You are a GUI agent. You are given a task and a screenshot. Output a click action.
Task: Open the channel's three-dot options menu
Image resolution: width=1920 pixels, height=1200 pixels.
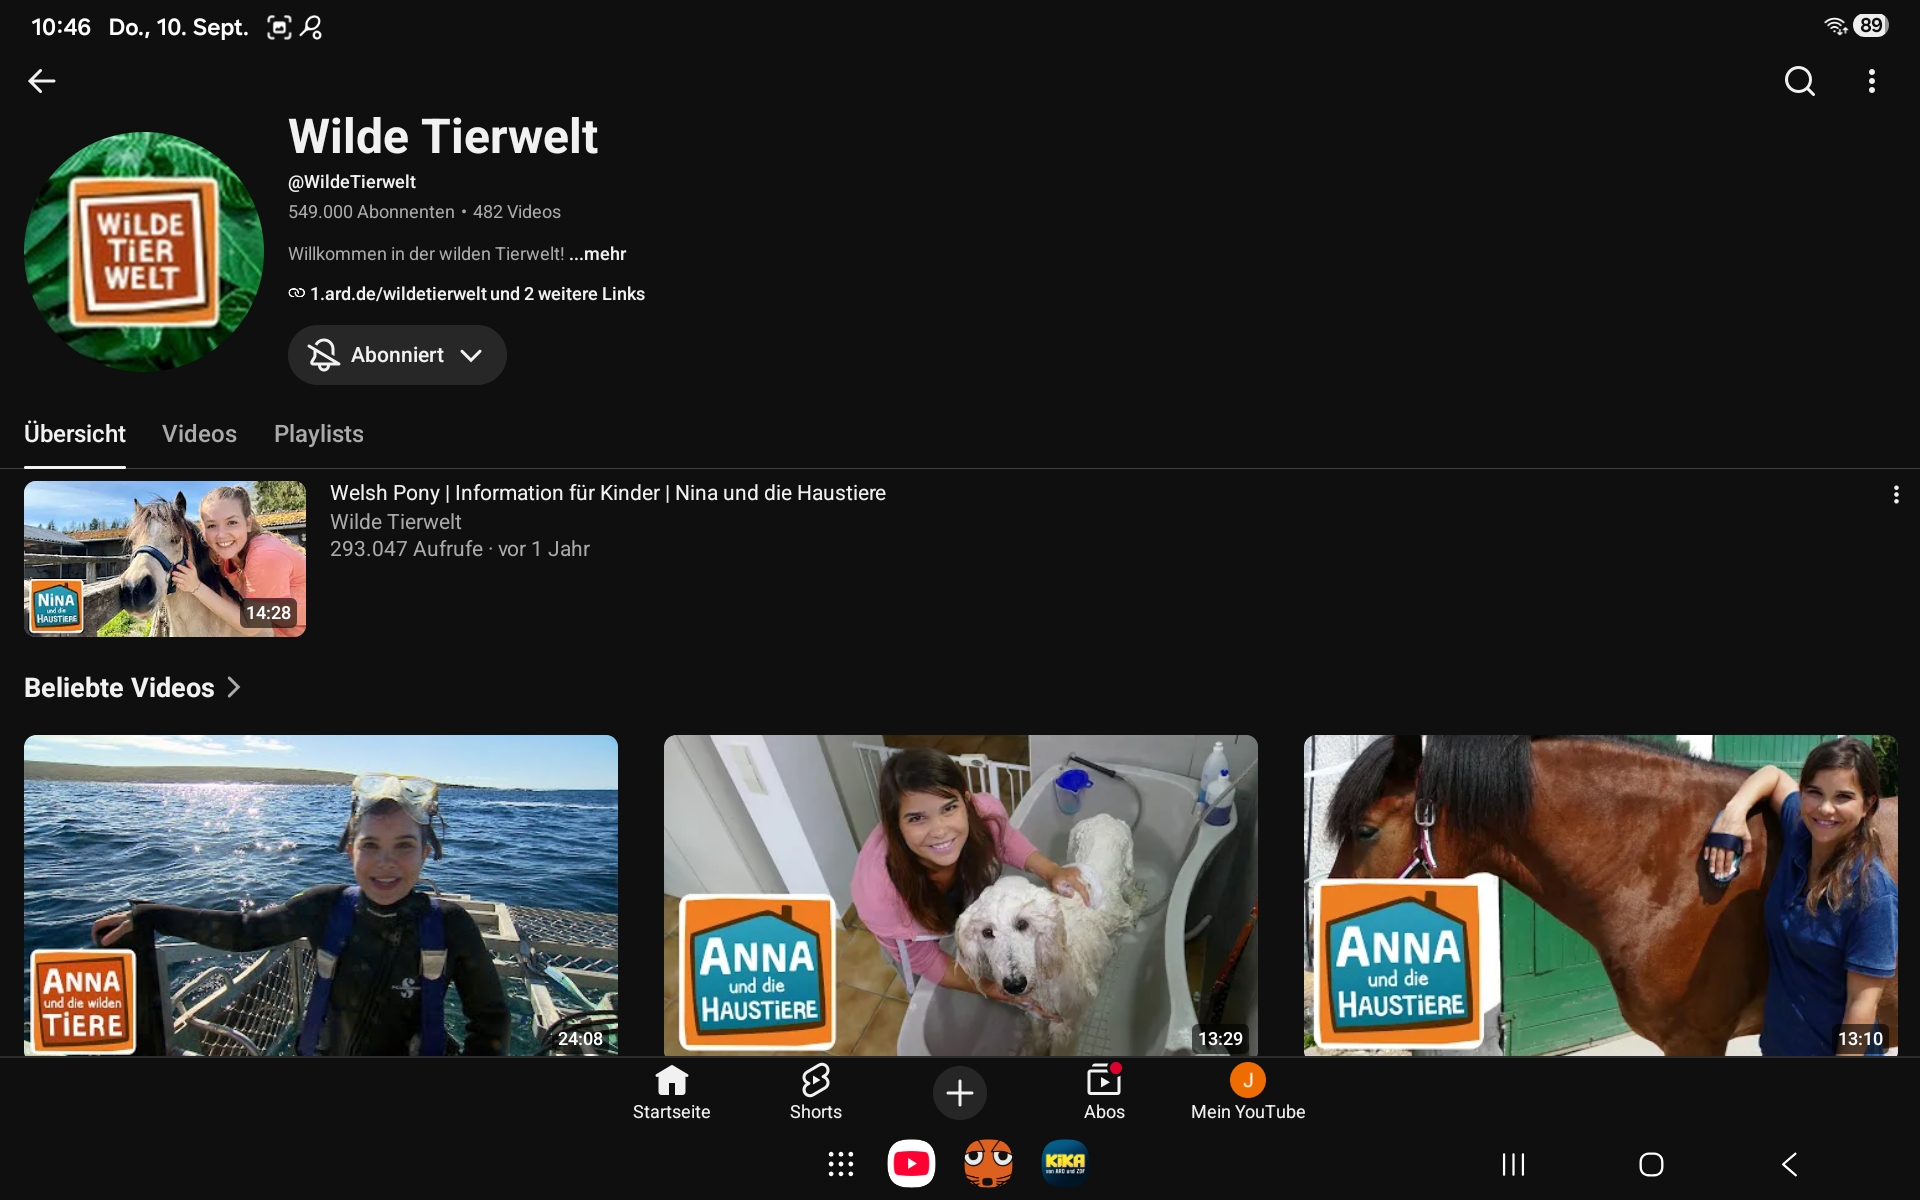point(1872,81)
